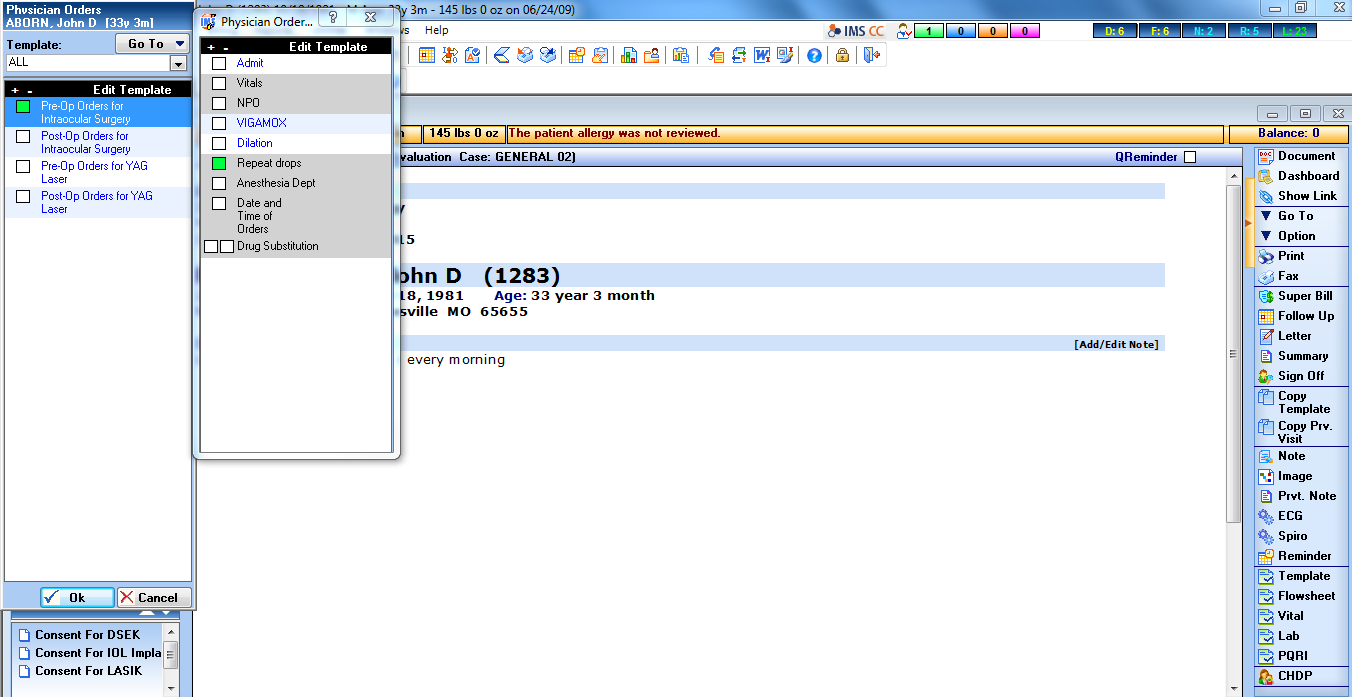Open the Help menu

pyautogui.click(x=437, y=31)
